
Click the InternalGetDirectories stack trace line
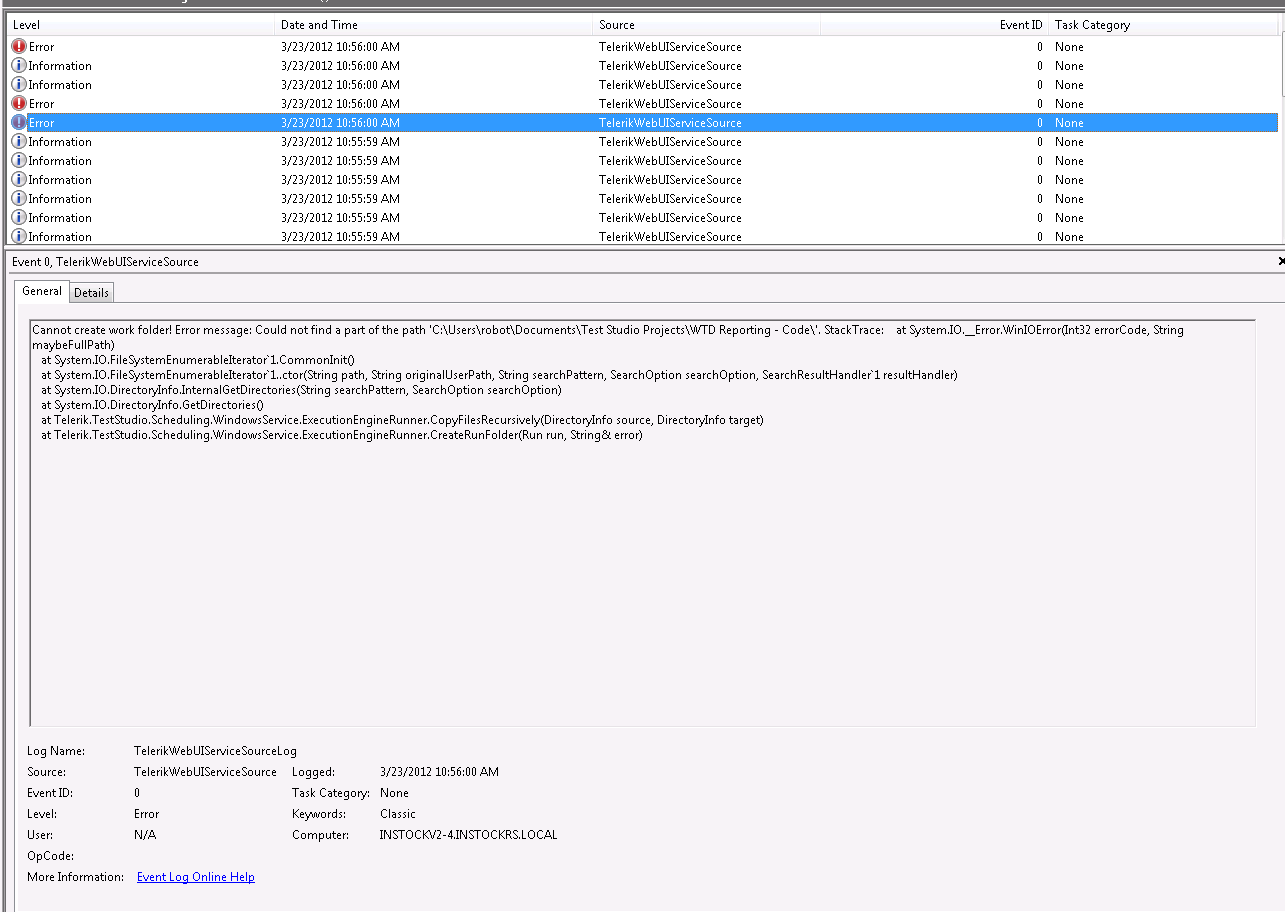tap(301, 389)
